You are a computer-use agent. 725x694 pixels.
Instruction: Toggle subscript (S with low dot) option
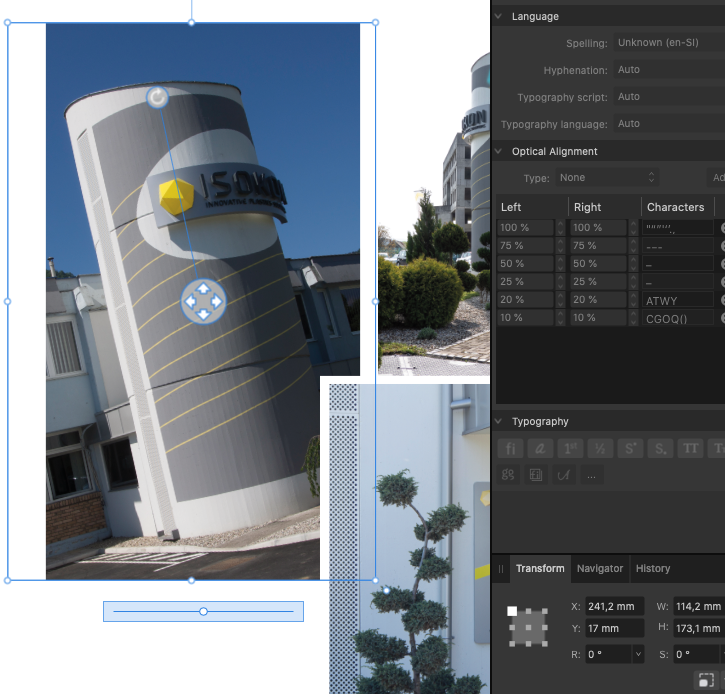pos(660,448)
